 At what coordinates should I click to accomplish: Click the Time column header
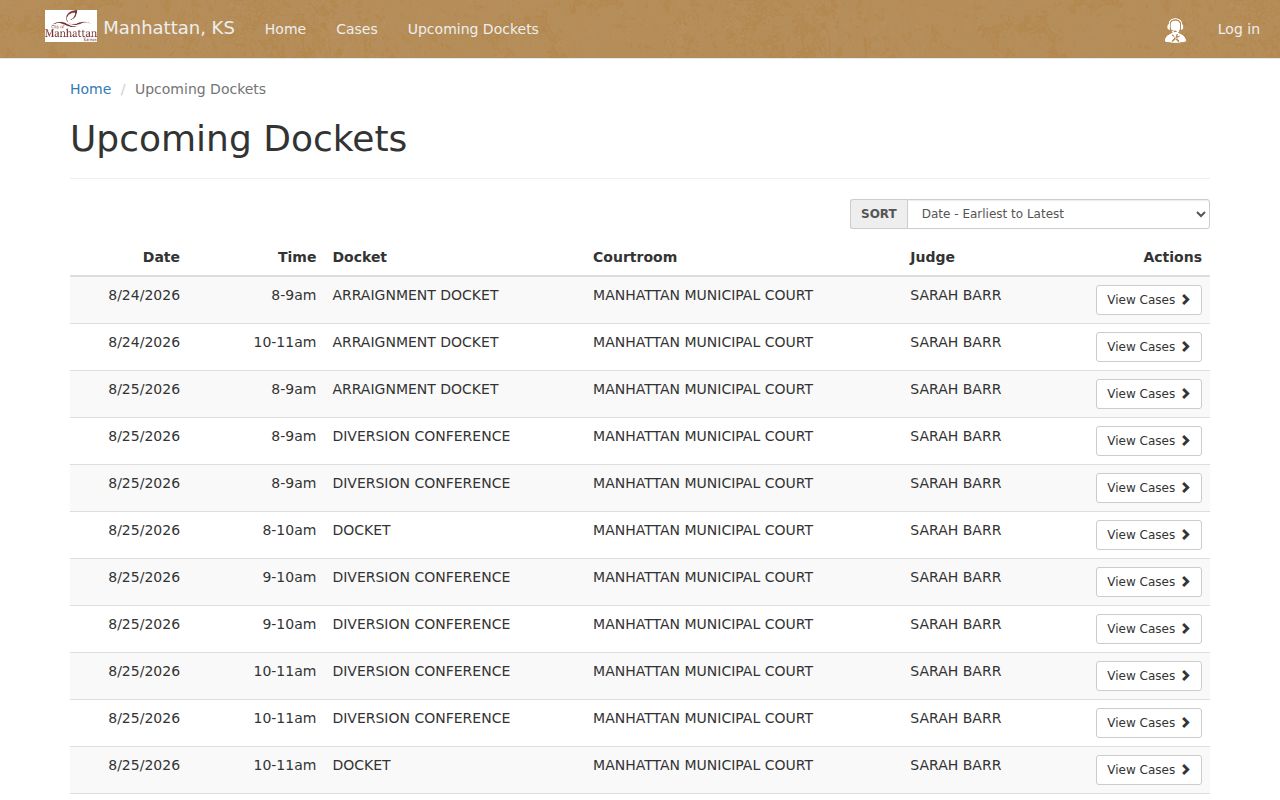297,257
